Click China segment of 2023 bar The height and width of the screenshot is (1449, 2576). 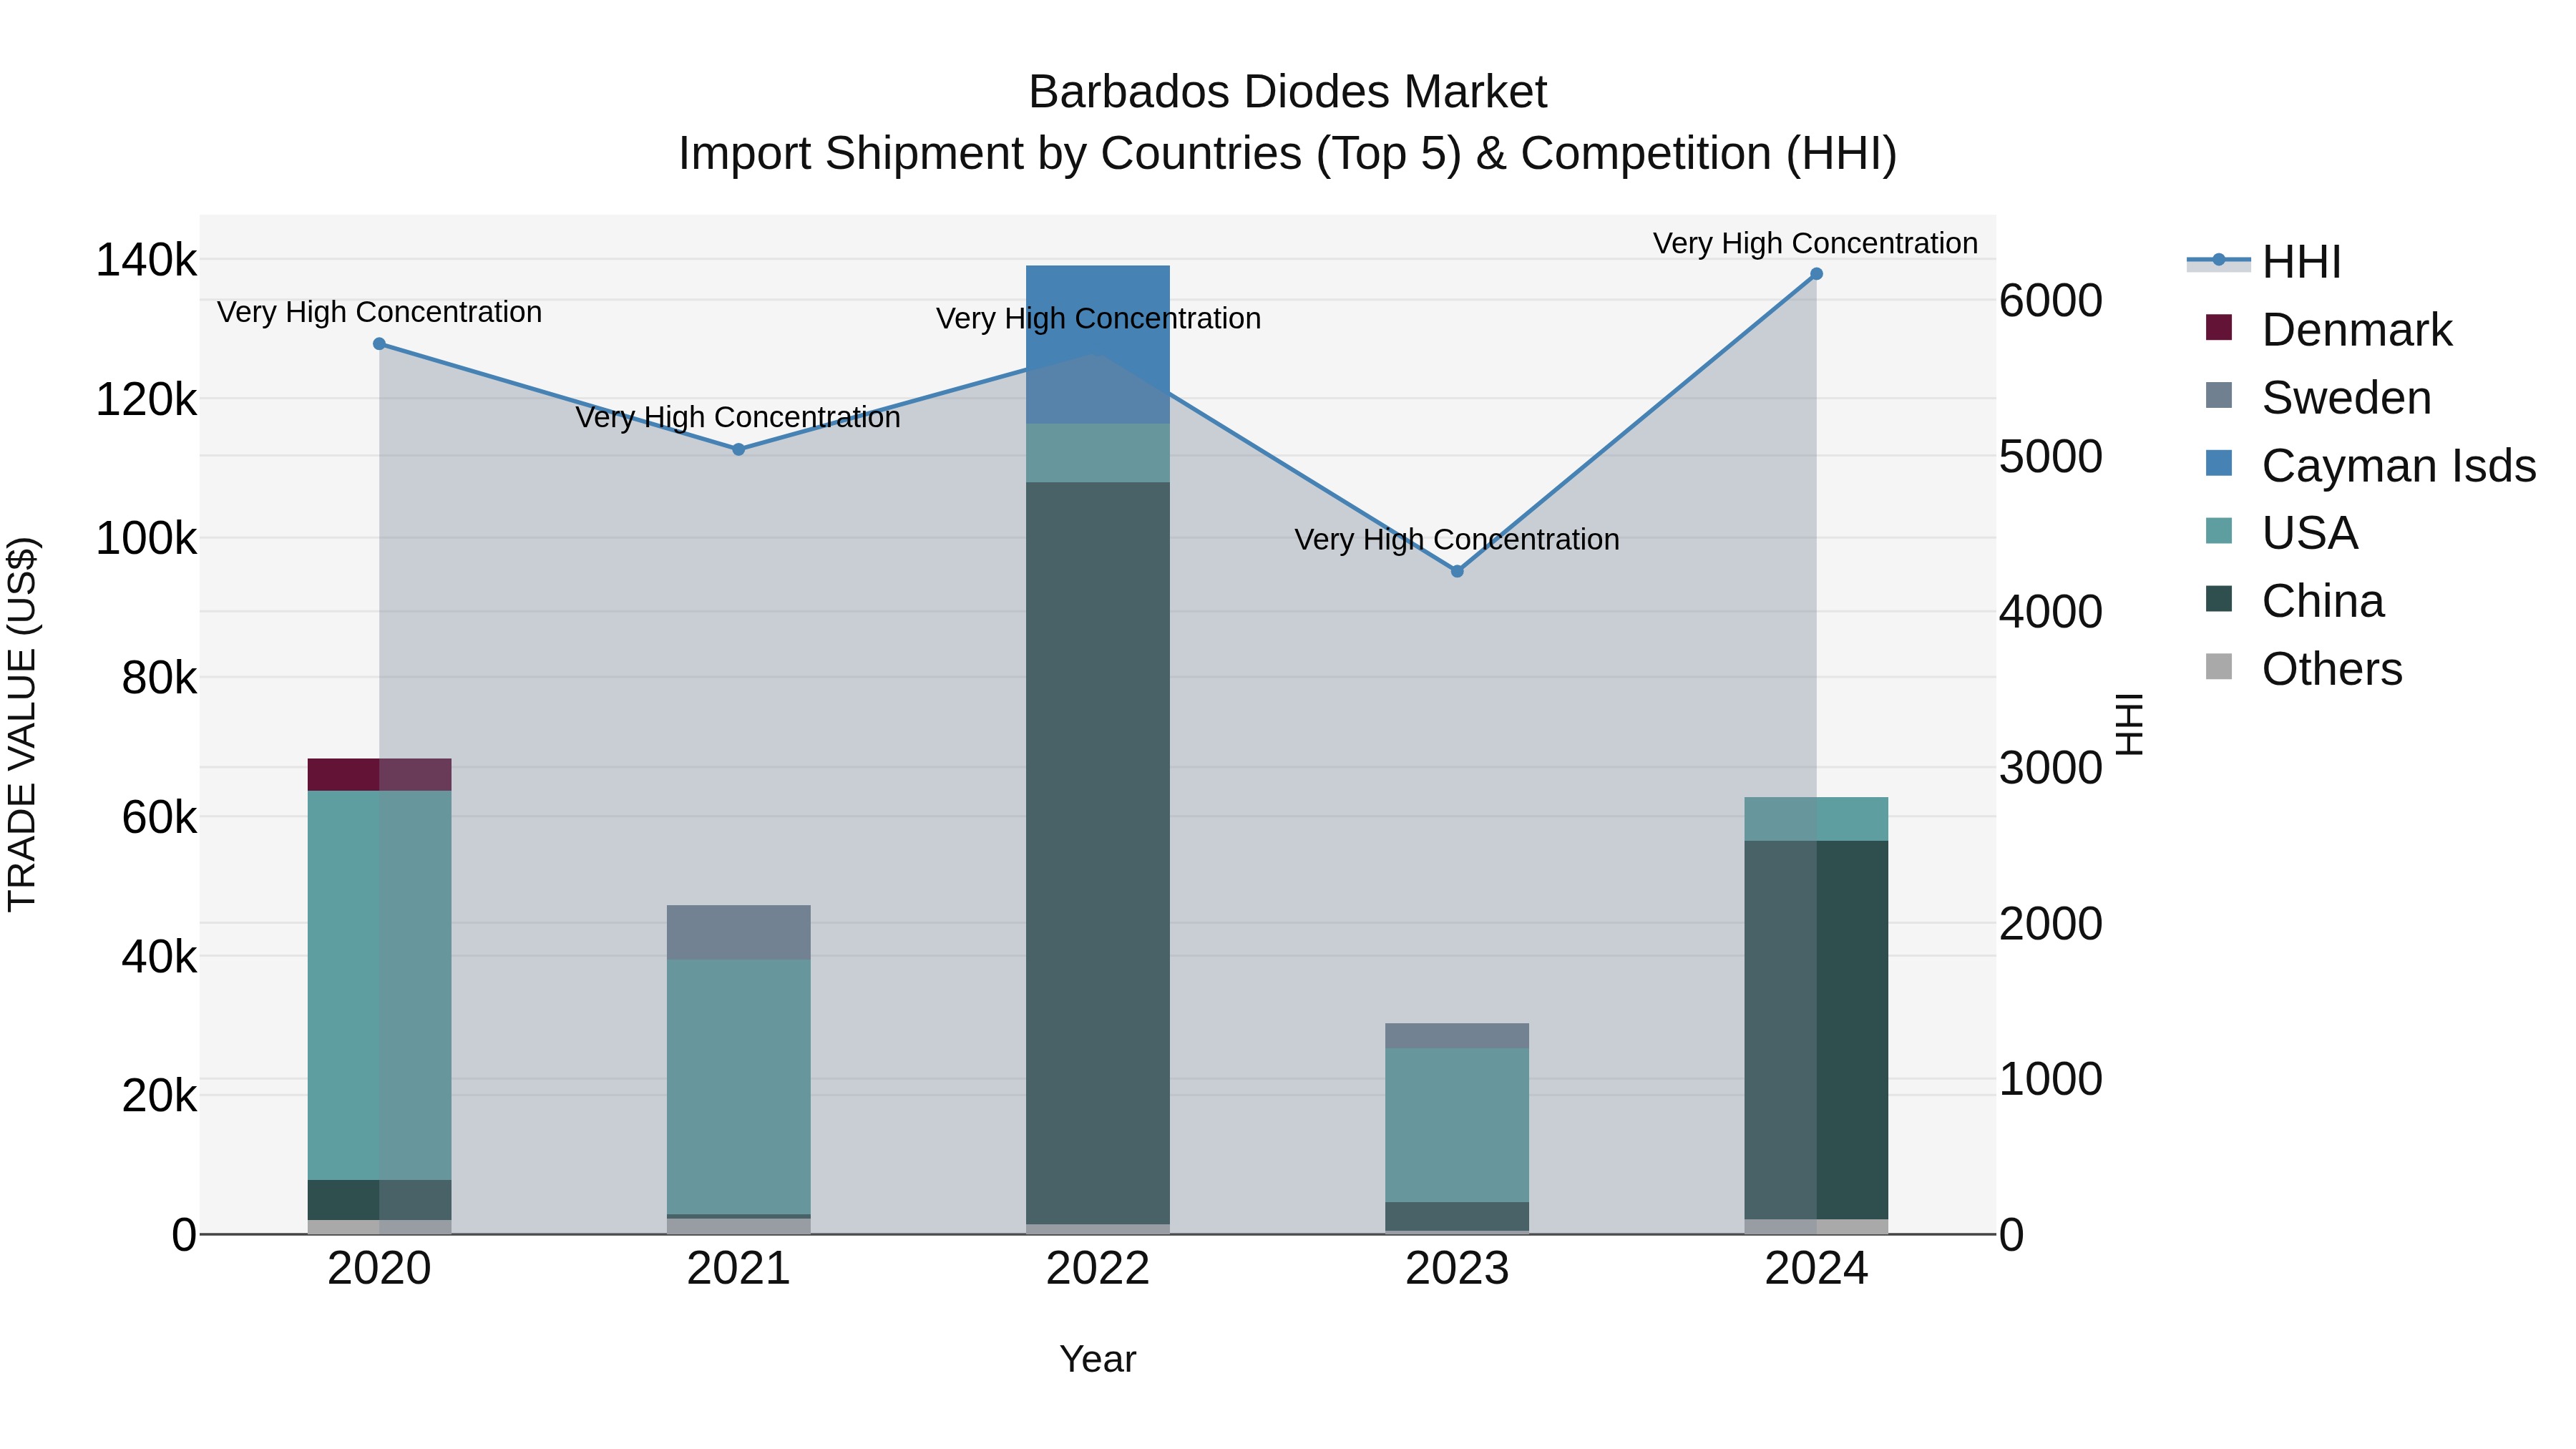(1457, 1216)
